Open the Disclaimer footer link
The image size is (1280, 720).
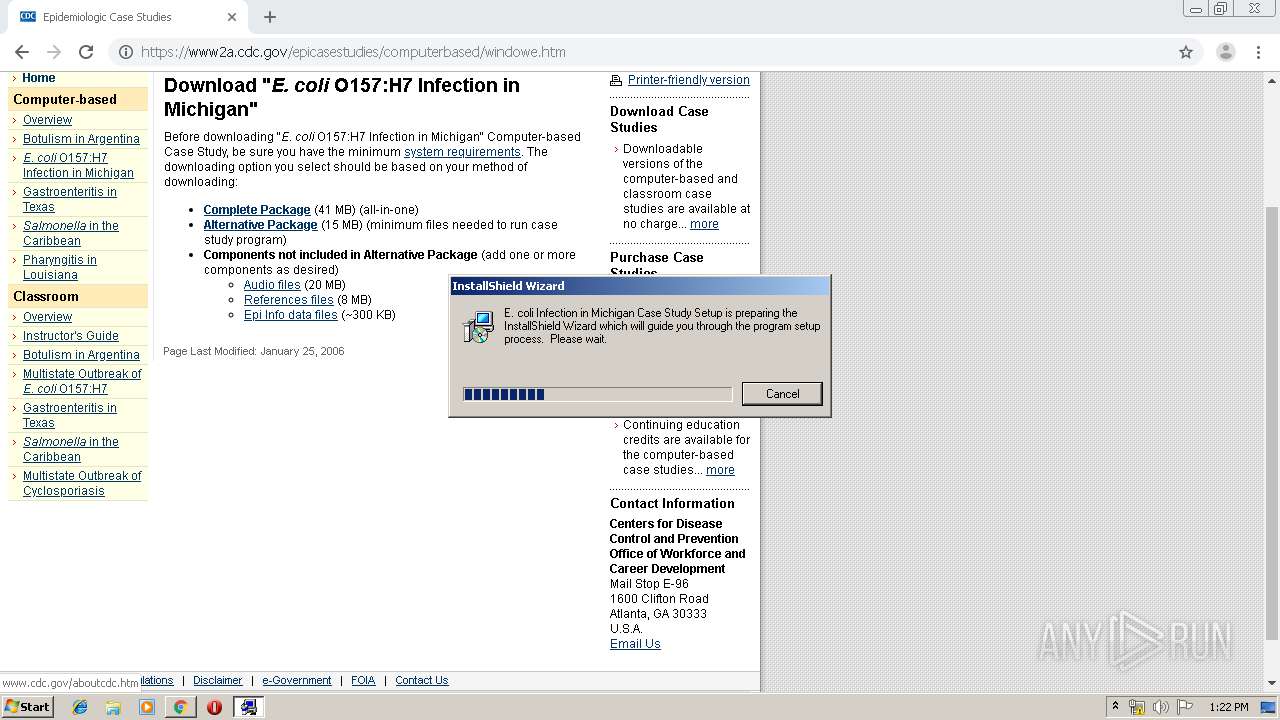217,680
